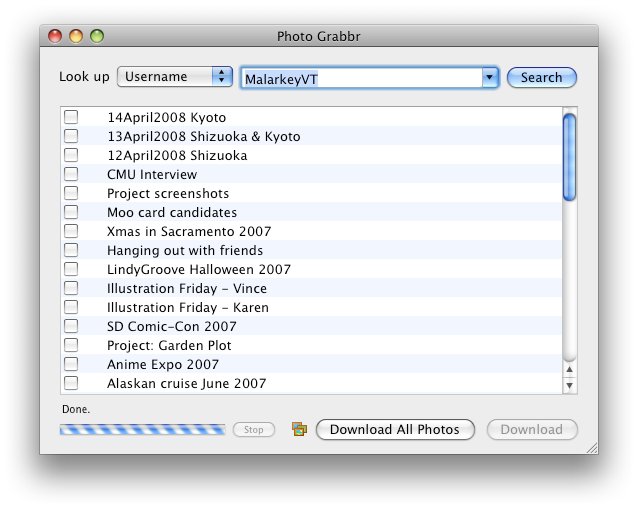Tick the Illustration Friday - Karen checkbox
Viewport: 638px width, 509px height.
click(71, 307)
